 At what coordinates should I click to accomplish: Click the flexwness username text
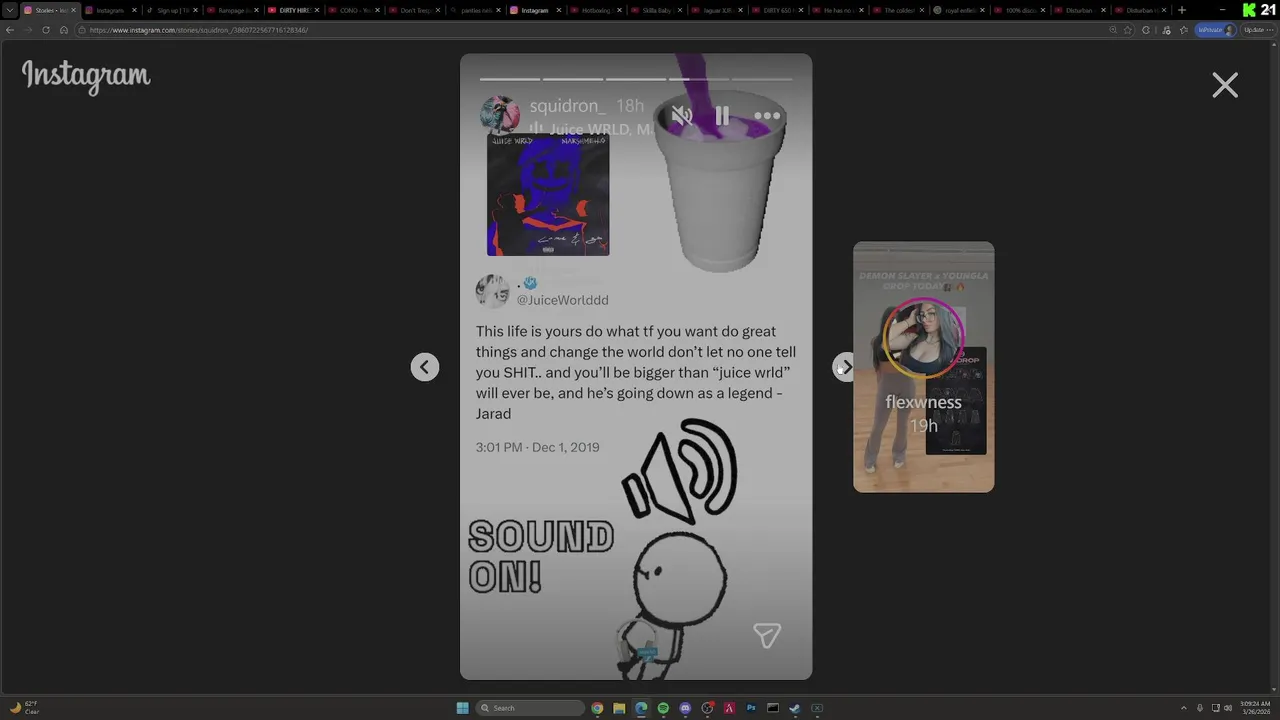pos(923,402)
